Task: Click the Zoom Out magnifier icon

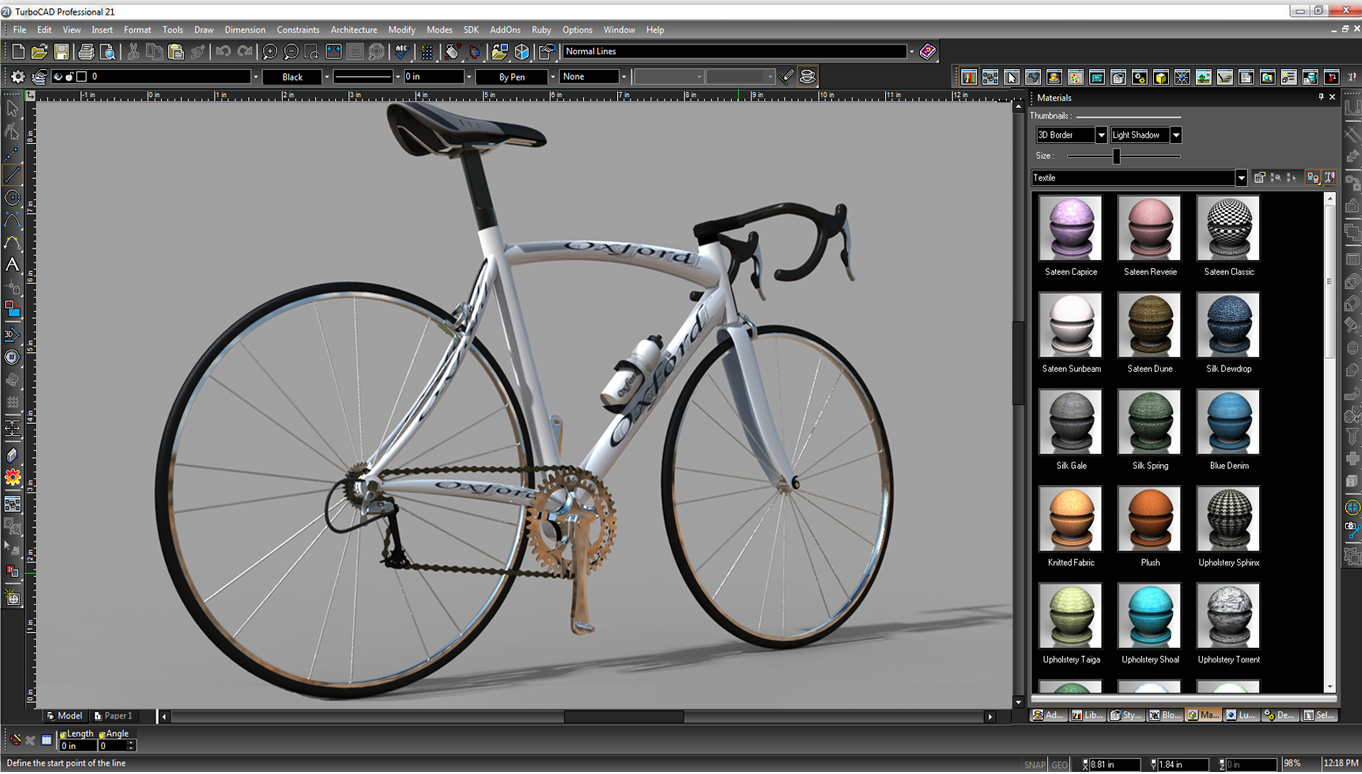Action: [291, 52]
